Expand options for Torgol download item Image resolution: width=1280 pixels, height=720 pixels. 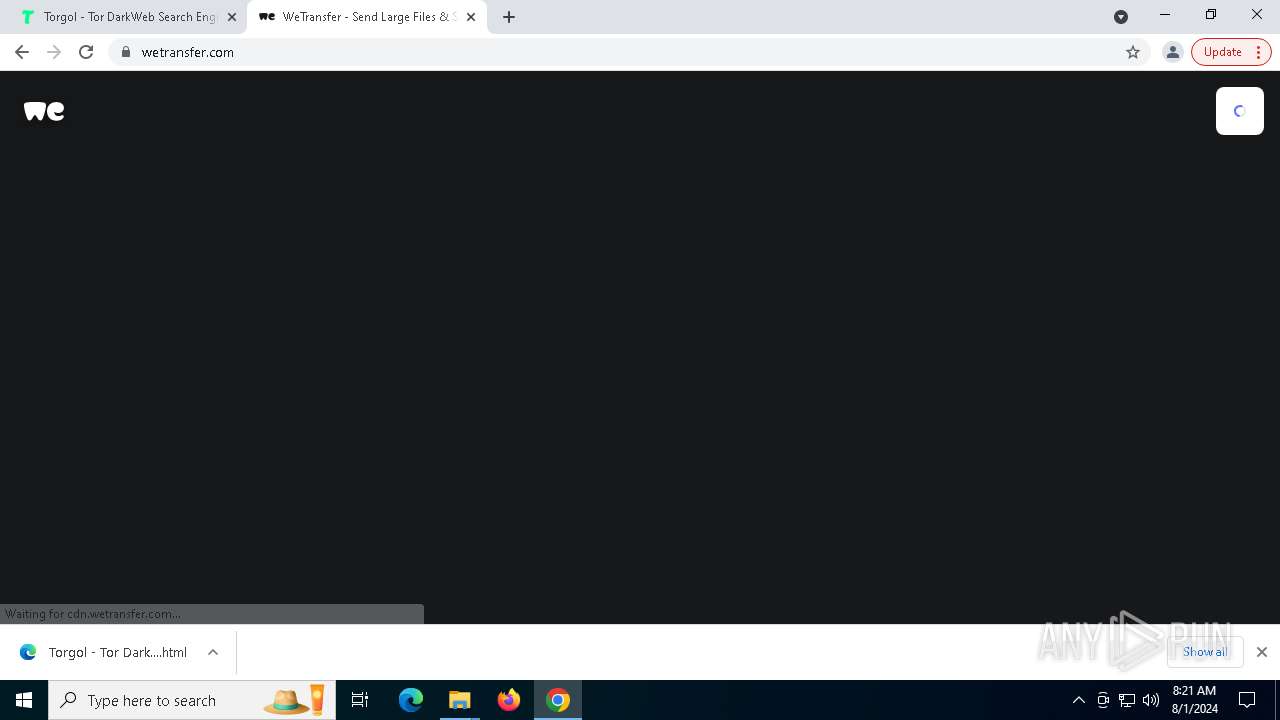tap(213, 652)
